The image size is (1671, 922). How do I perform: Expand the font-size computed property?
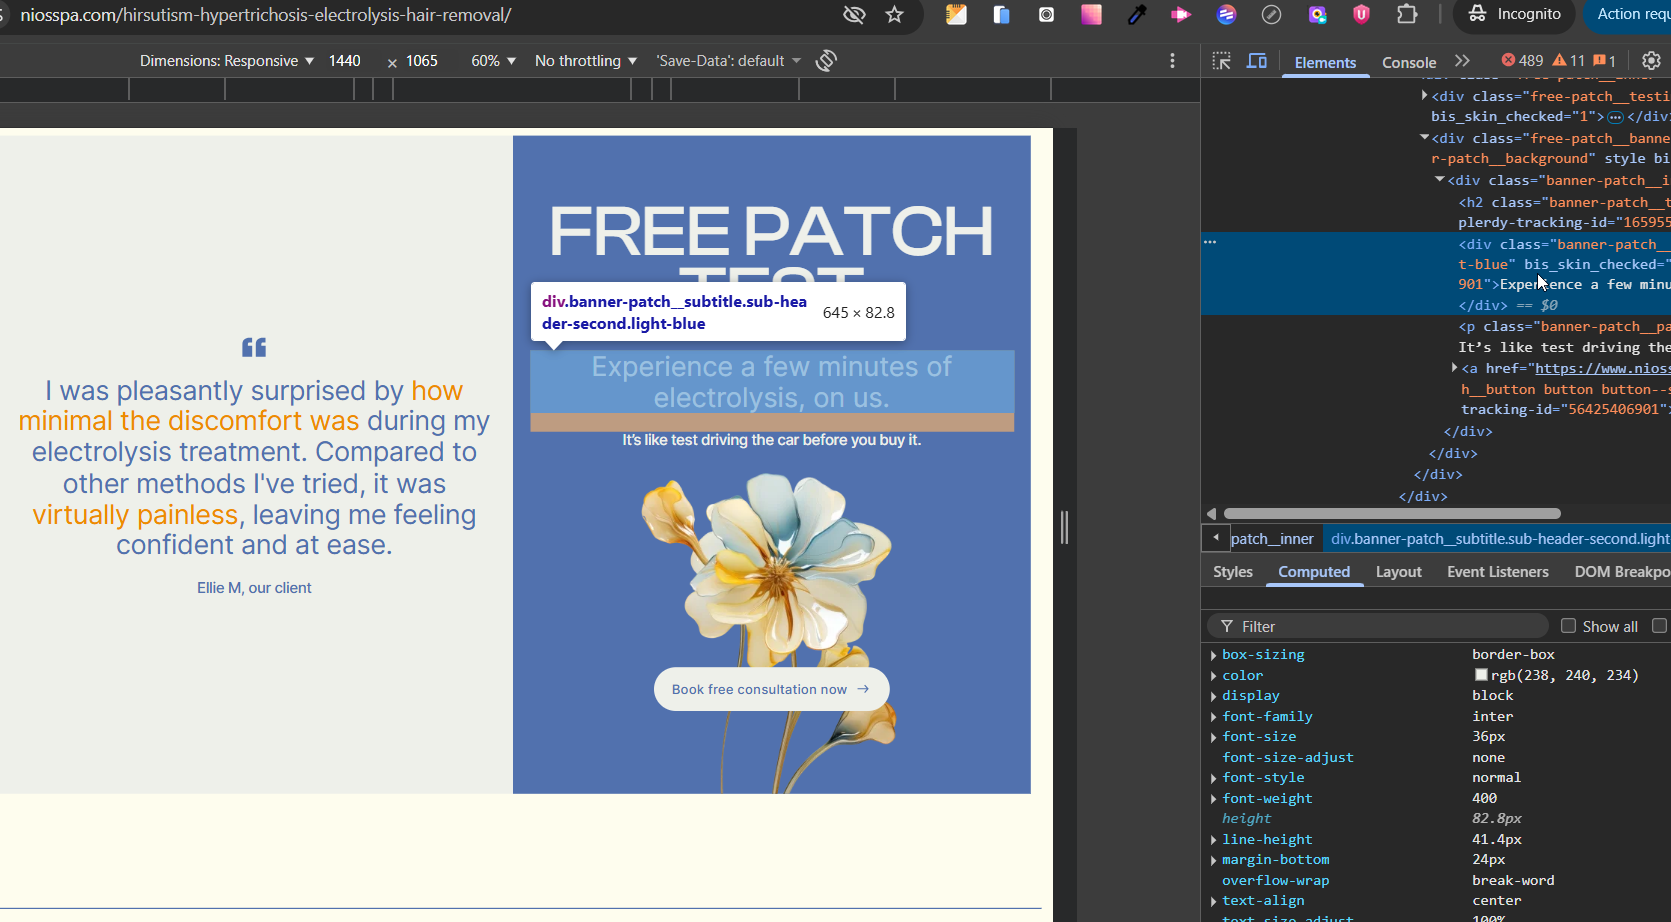click(1214, 737)
